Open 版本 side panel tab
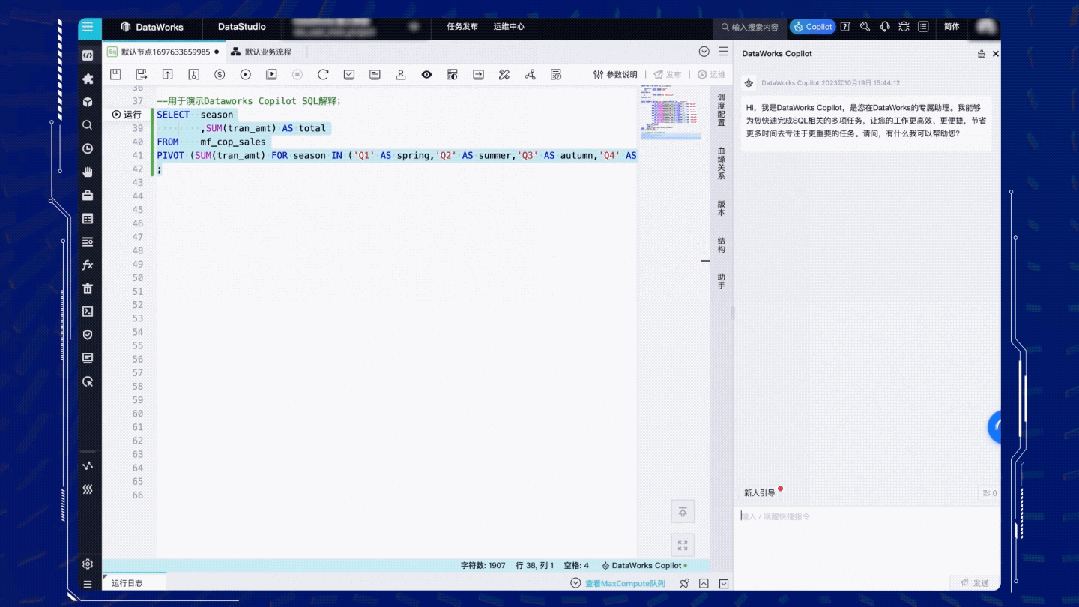 (x=721, y=209)
